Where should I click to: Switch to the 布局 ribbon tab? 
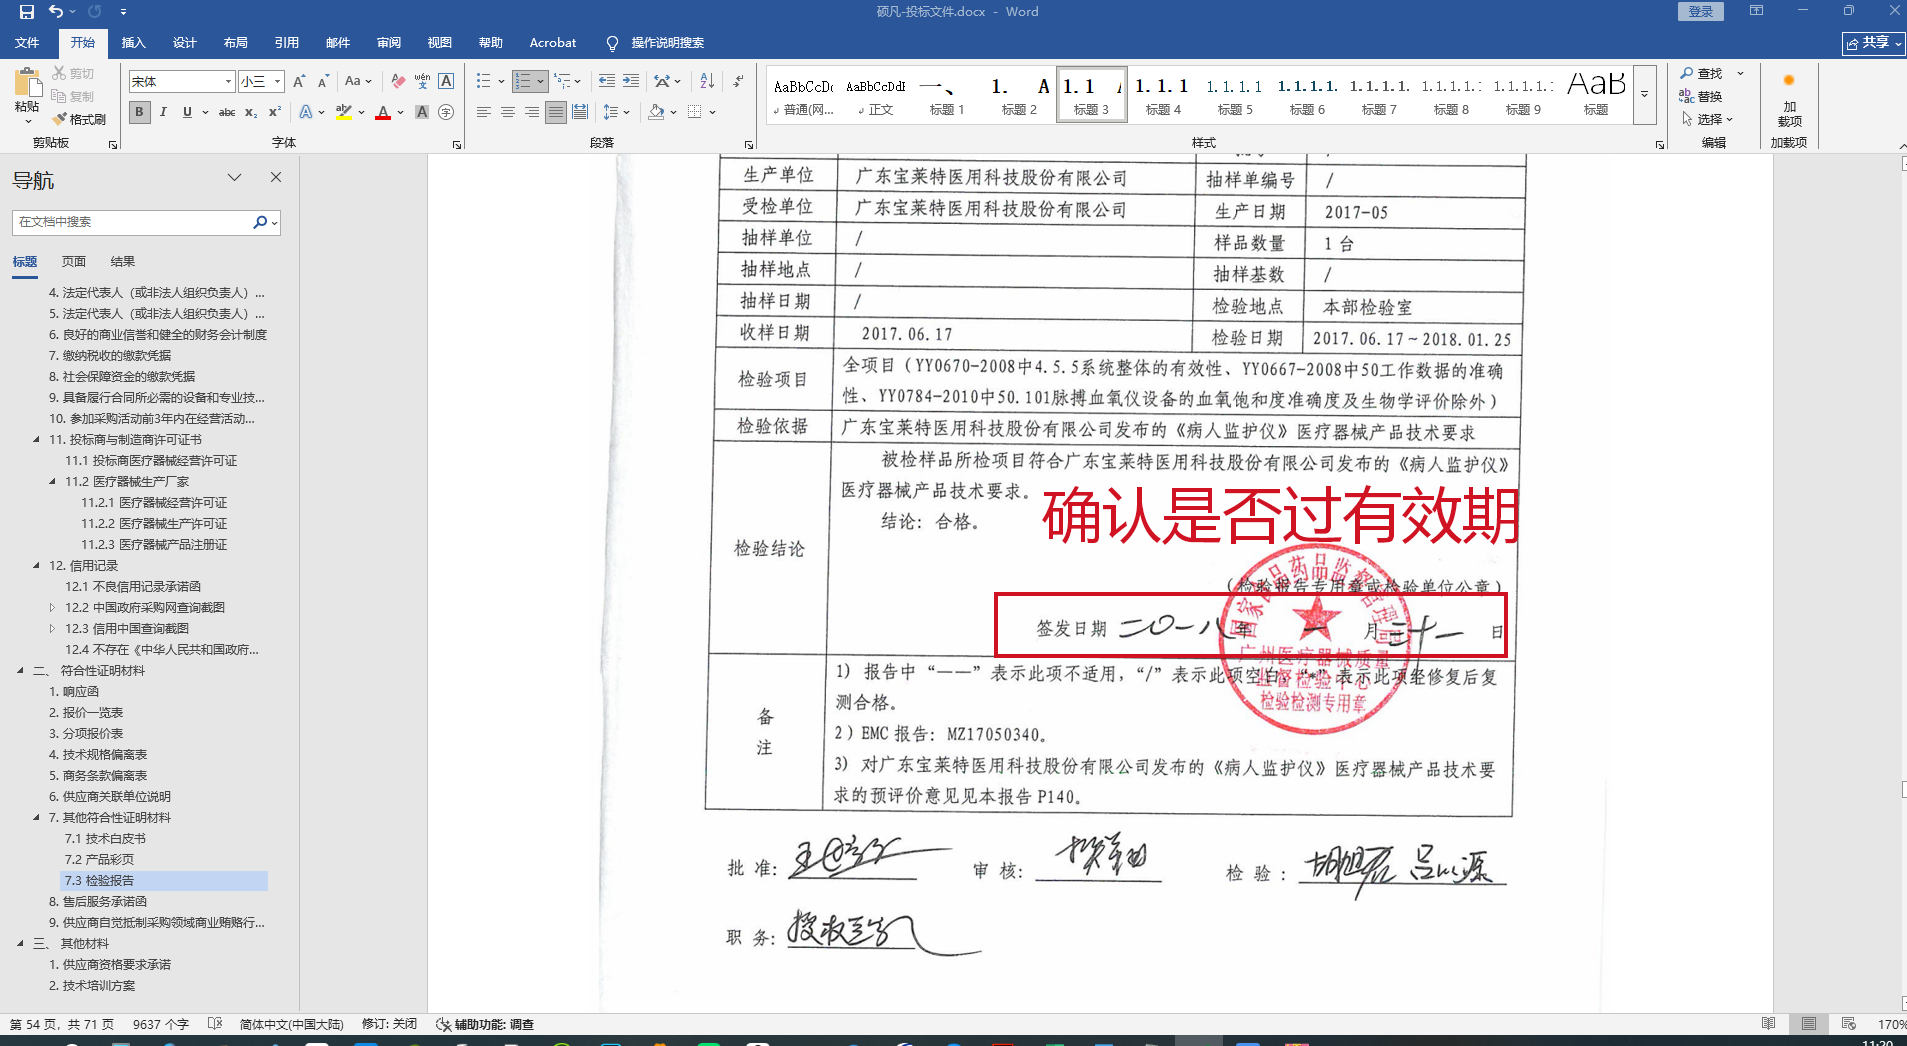(236, 43)
